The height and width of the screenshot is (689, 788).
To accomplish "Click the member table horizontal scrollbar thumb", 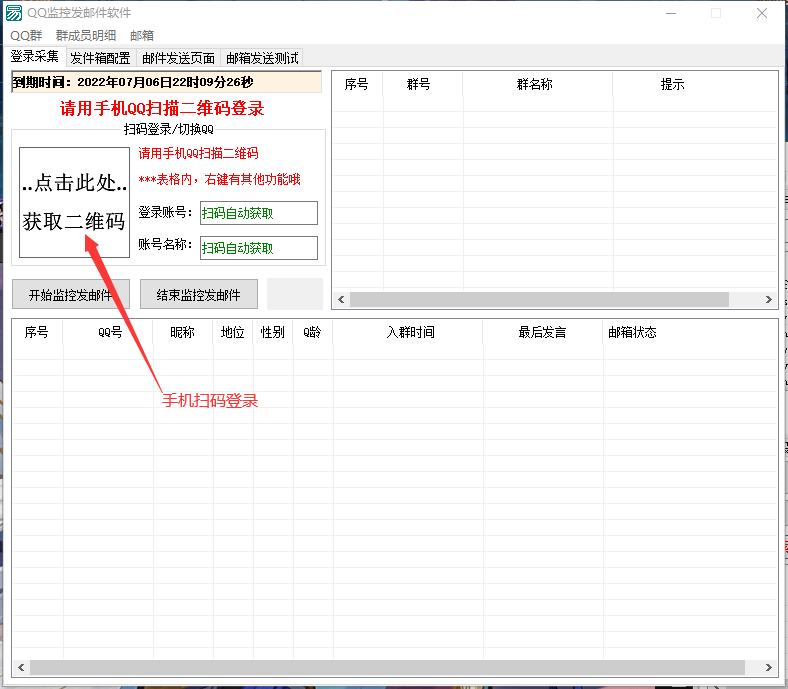I will (x=387, y=667).
